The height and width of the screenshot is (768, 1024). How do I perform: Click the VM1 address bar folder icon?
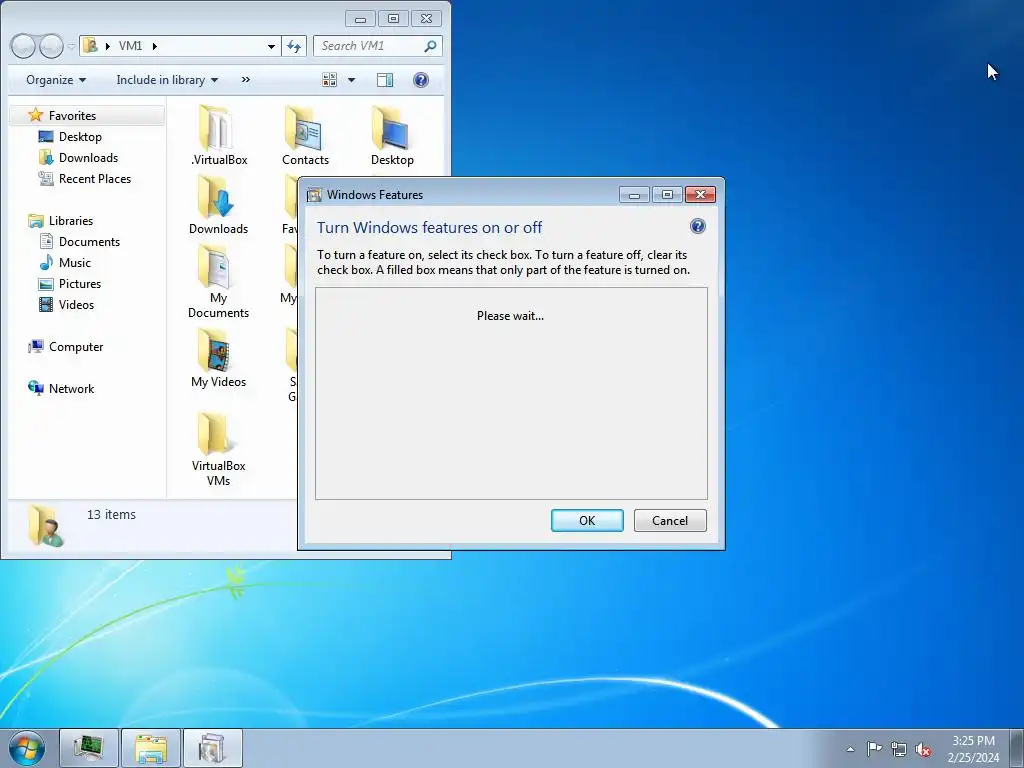[x=90, y=46]
